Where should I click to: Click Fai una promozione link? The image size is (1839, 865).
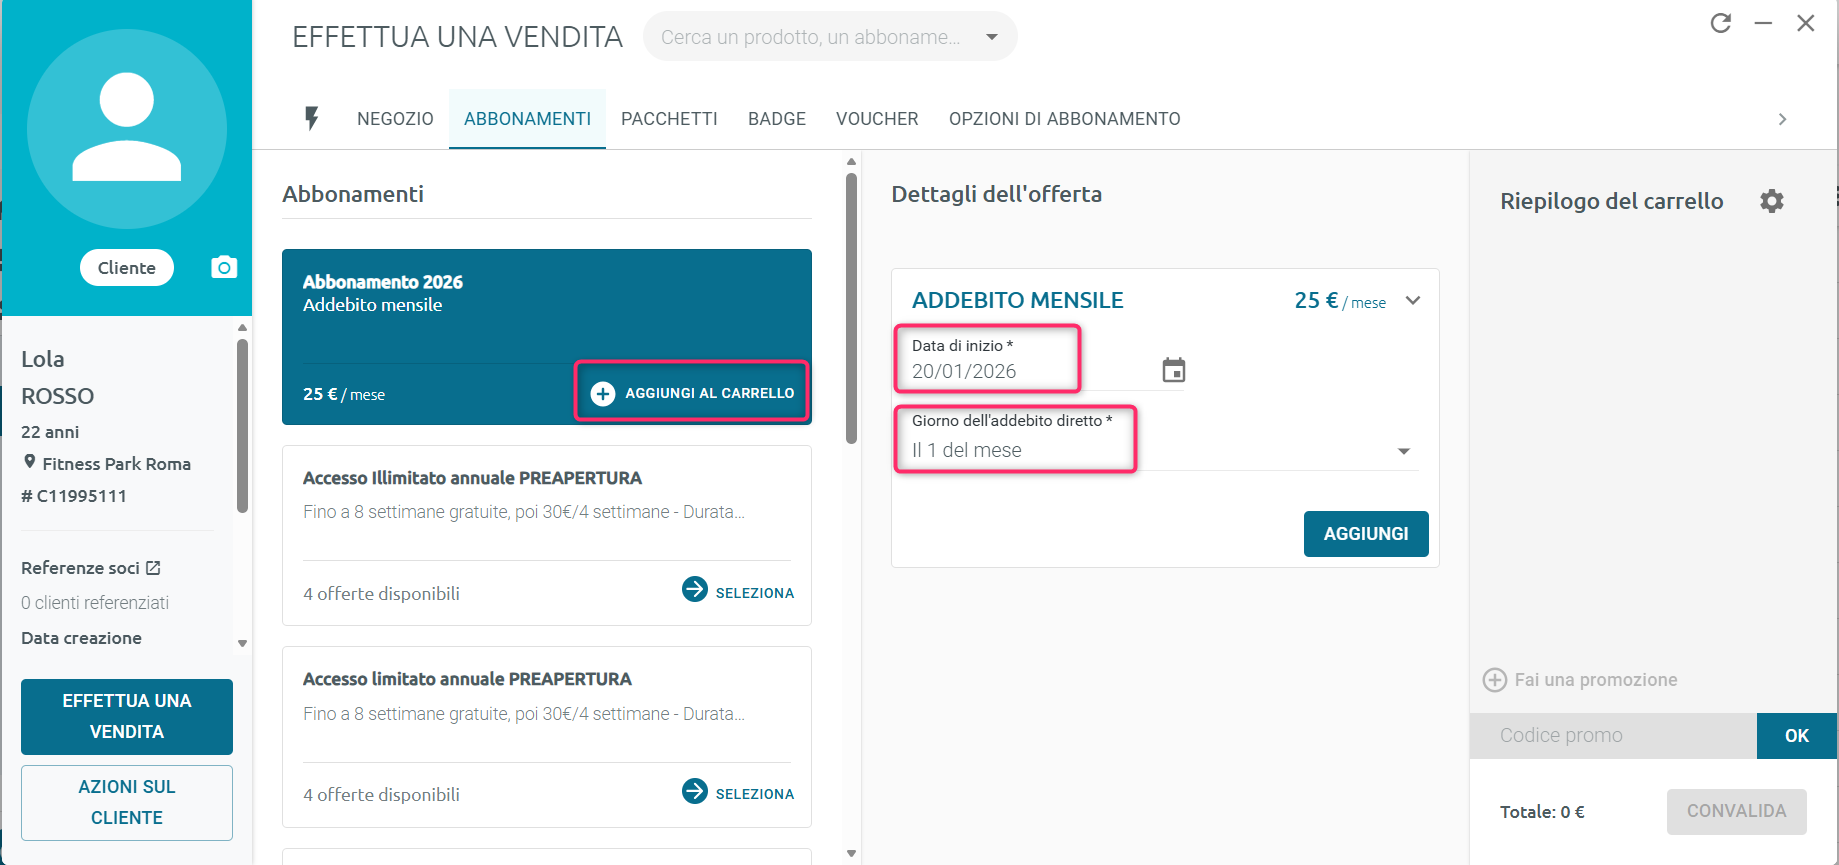pos(1596,680)
